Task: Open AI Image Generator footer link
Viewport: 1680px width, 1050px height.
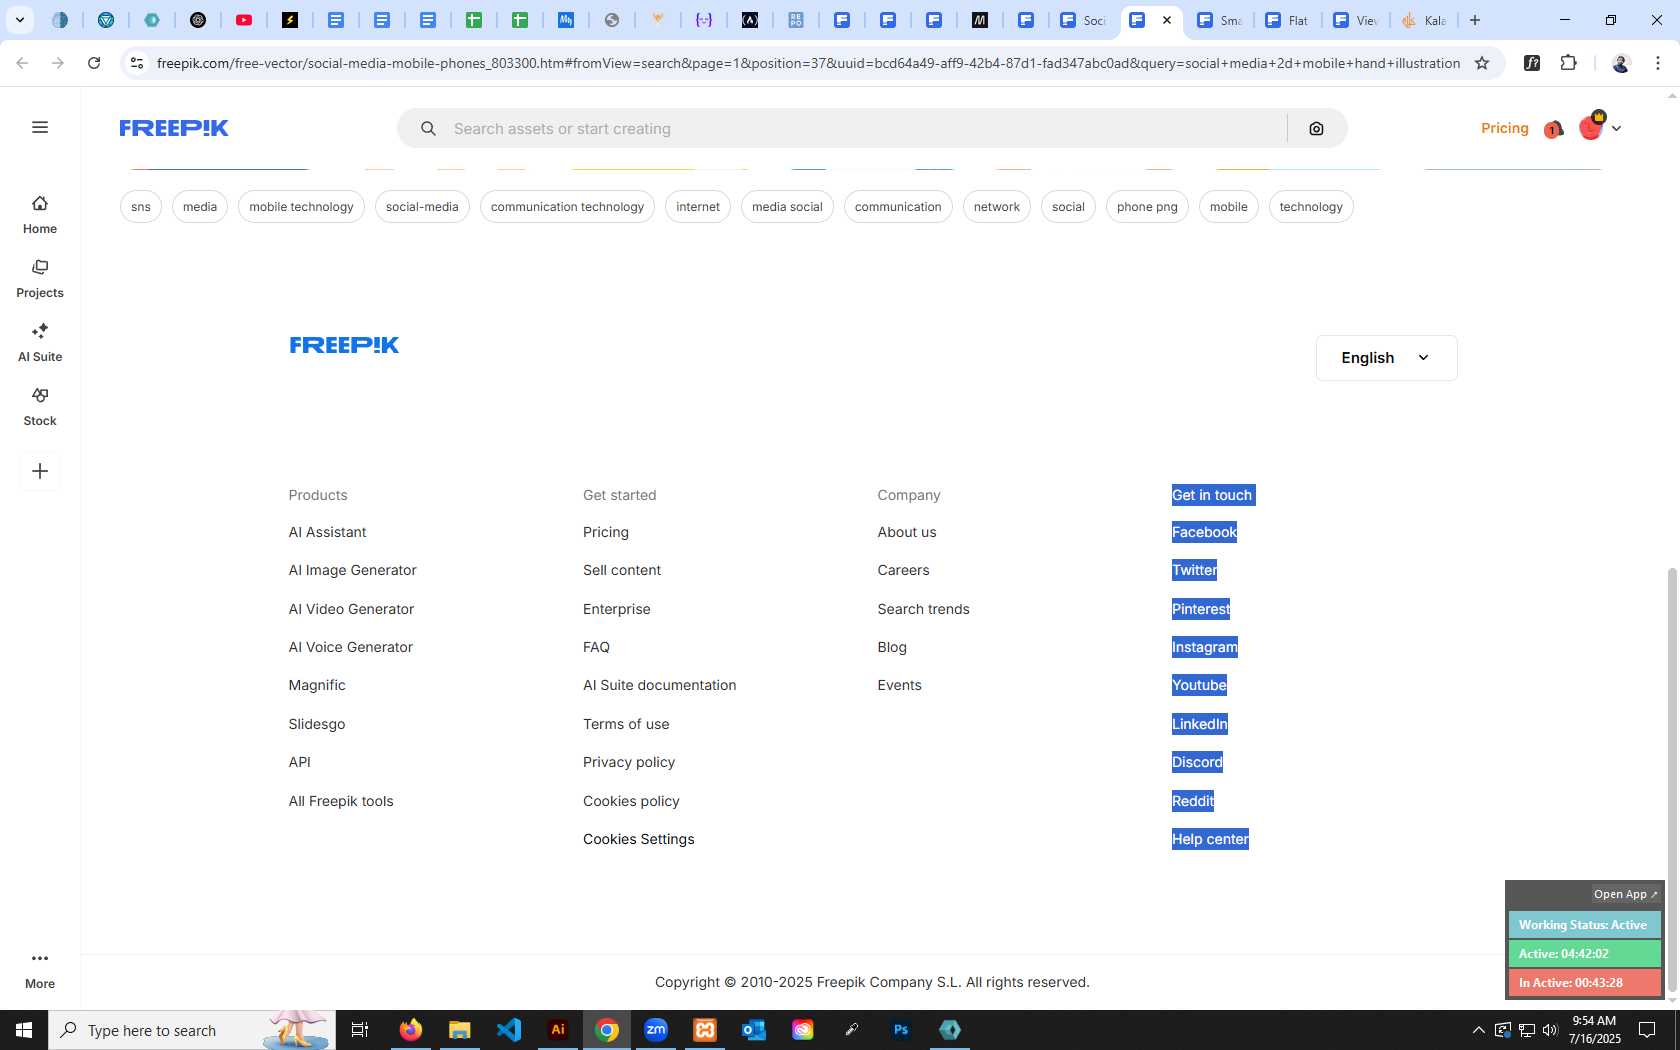Action: [352, 570]
